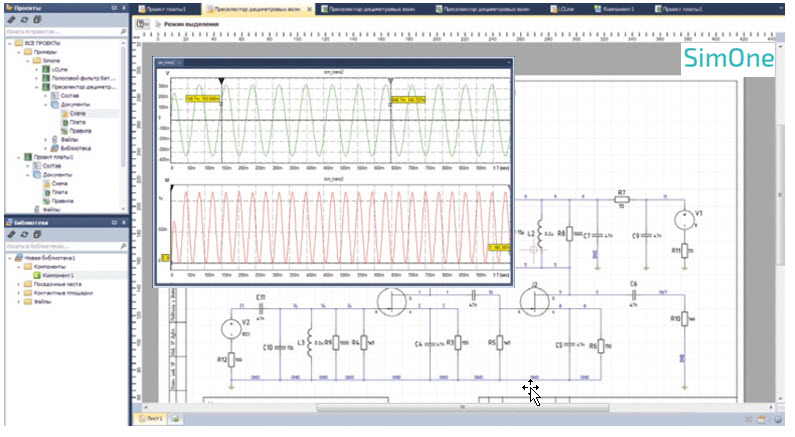Open the Компонент1 document tab

pos(618,7)
